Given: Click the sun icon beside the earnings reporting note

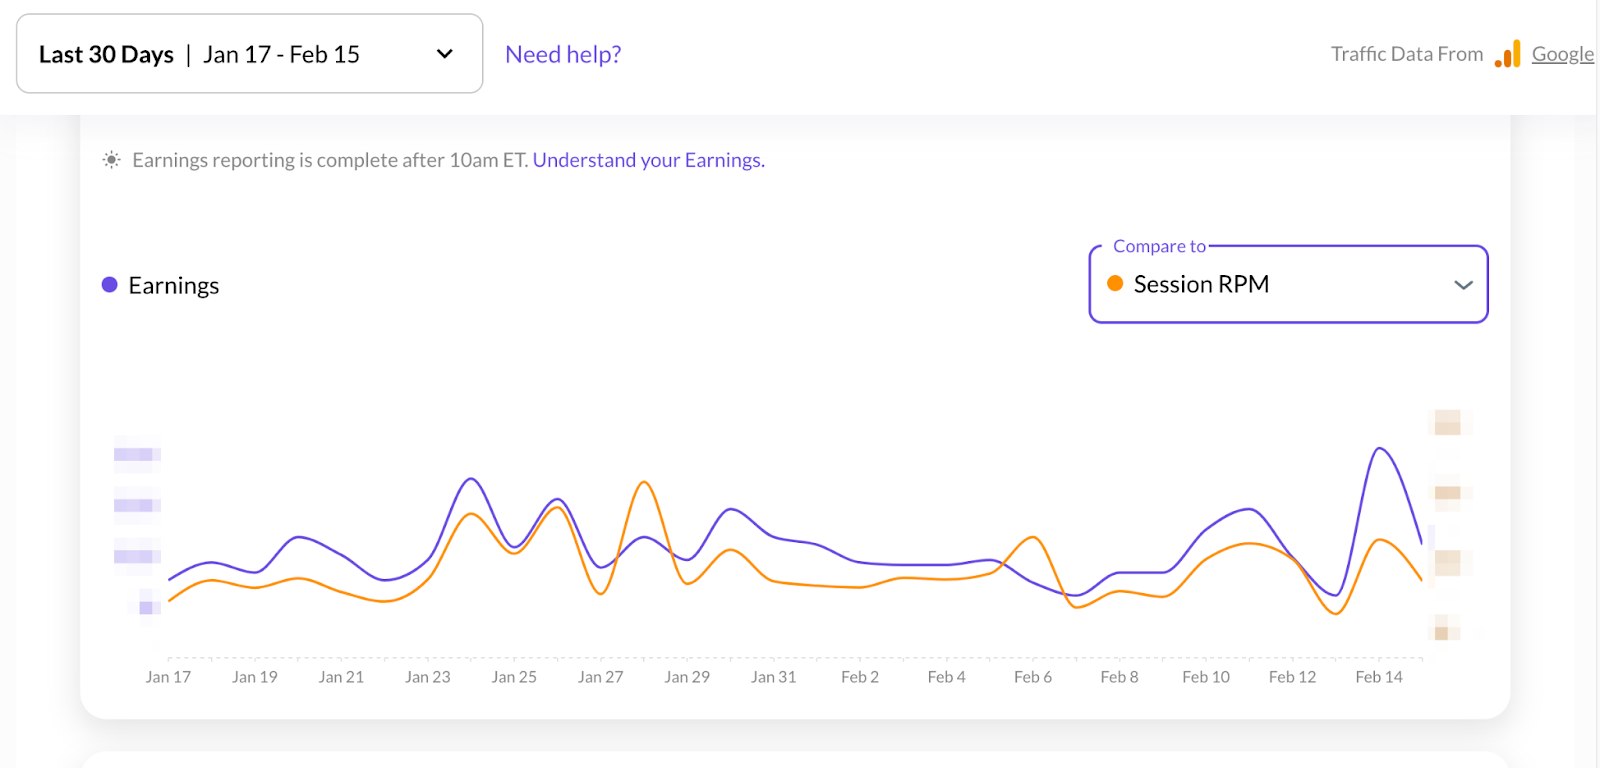Looking at the screenshot, I should (112, 160).
